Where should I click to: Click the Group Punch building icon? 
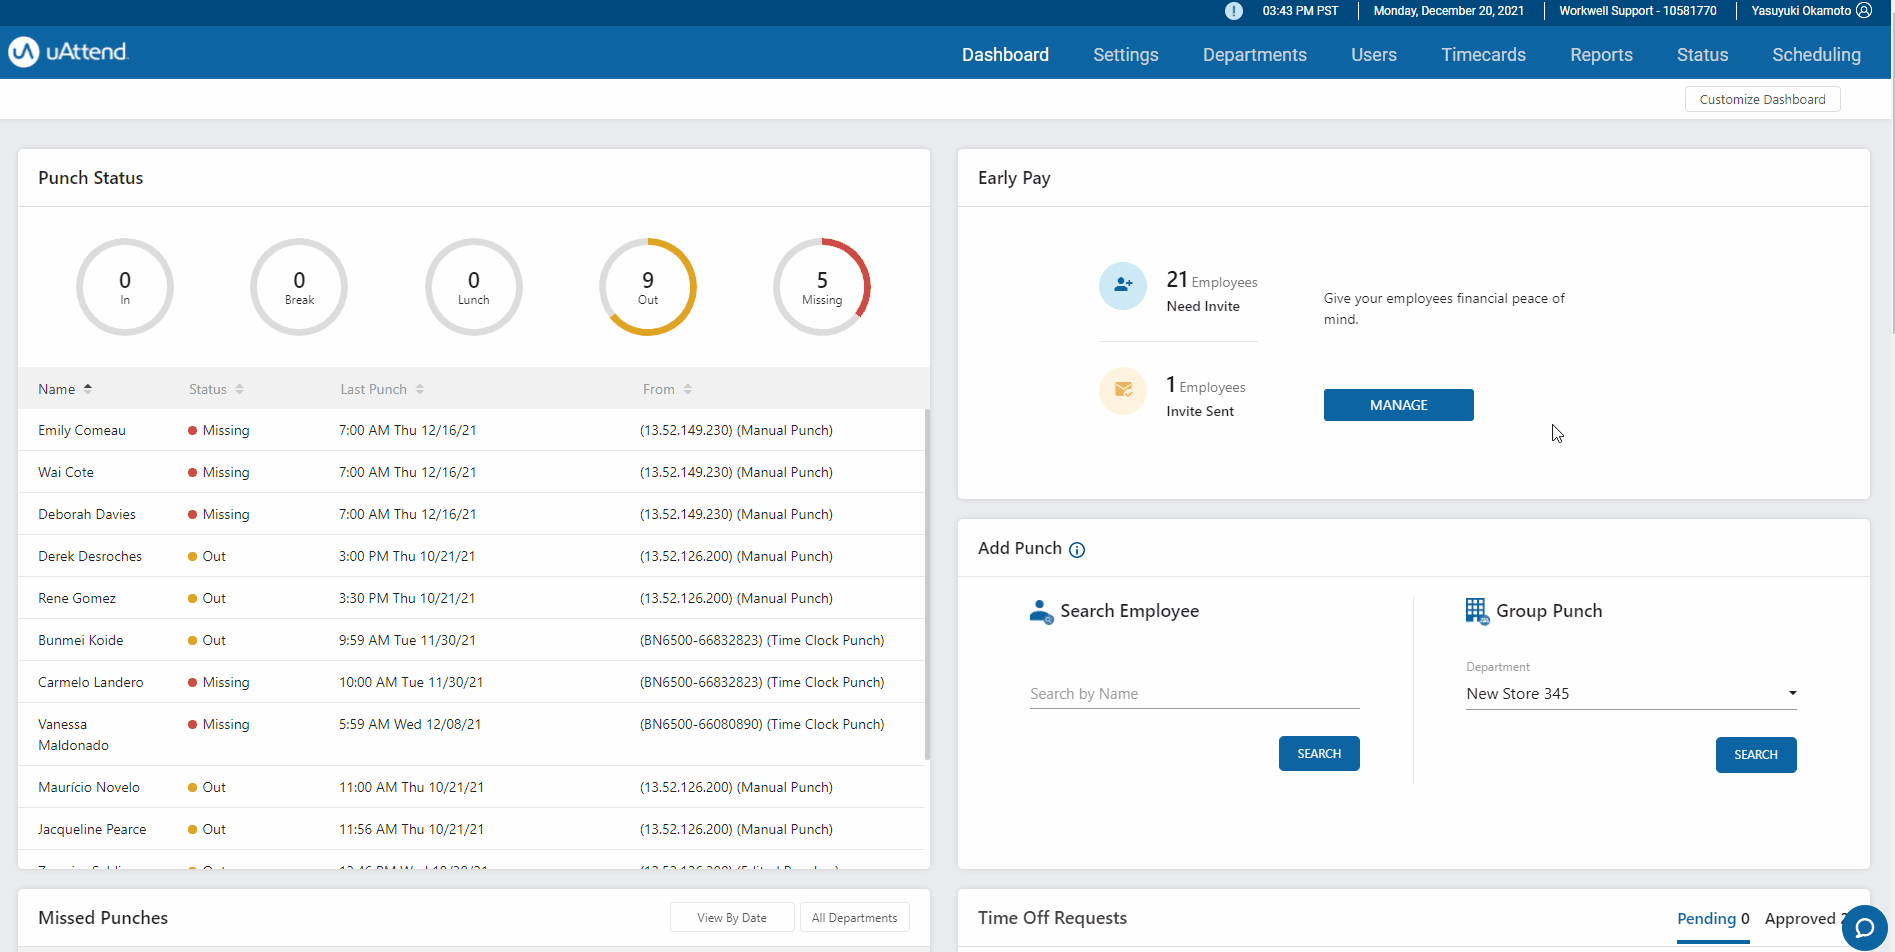point(1476,610)
